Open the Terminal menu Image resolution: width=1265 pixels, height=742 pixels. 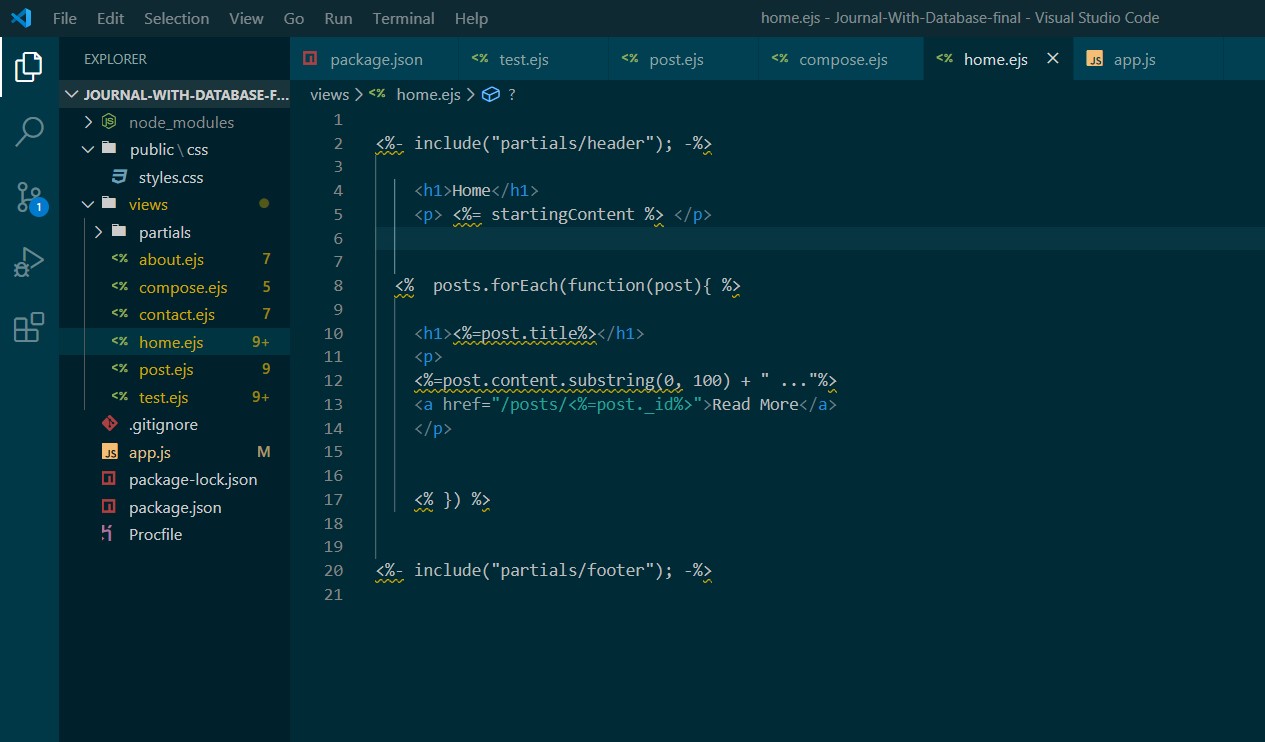pos(403,18)
